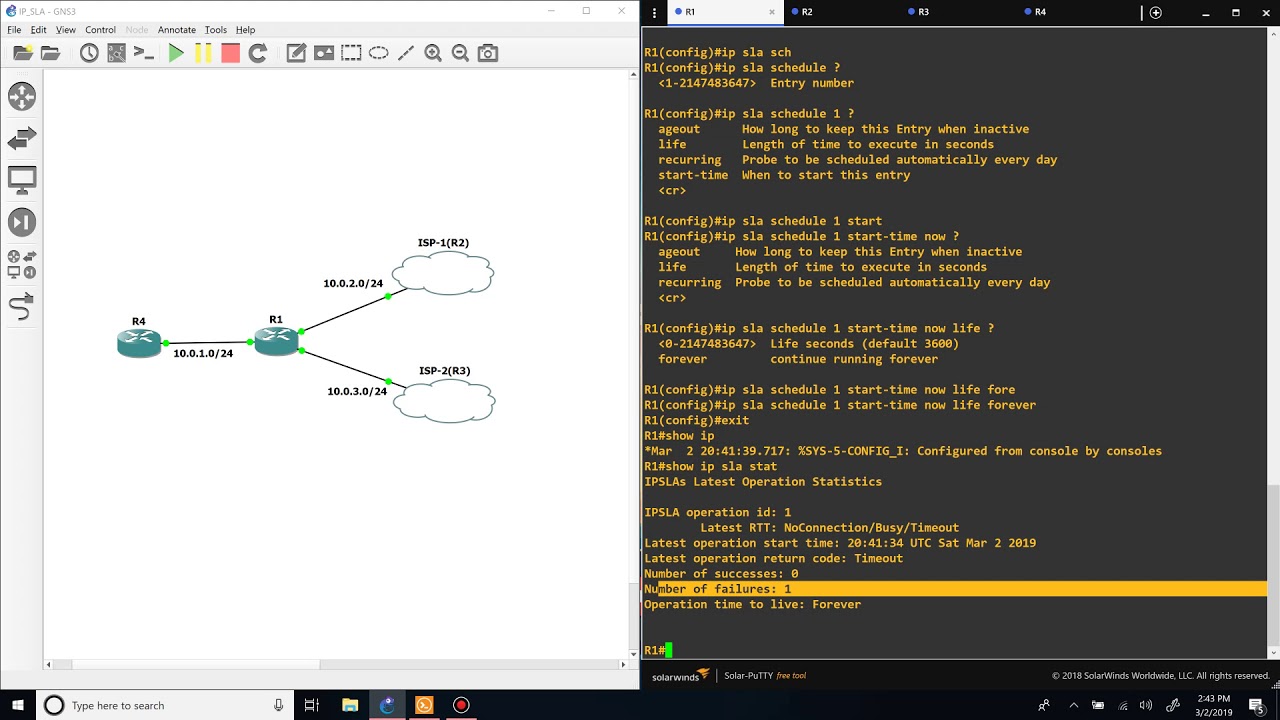Click the Windows Start button
Image resolution: width=1280 pixels, height=720 pixels.
click(x=18, y=705)
